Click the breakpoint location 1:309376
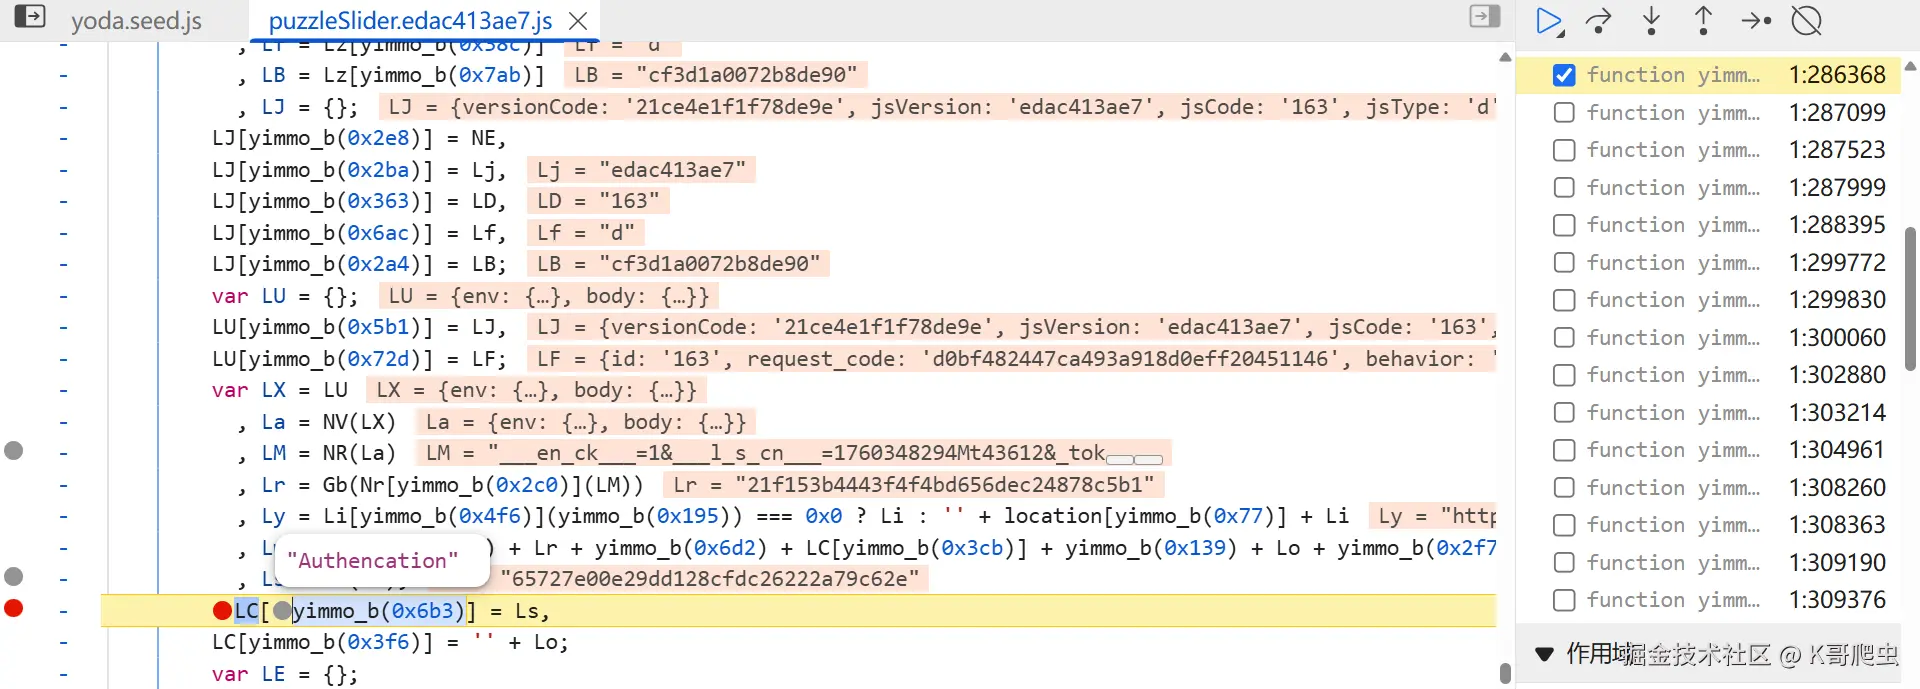Viewport: 1920px width, 689px height. tap(1837, 600)
